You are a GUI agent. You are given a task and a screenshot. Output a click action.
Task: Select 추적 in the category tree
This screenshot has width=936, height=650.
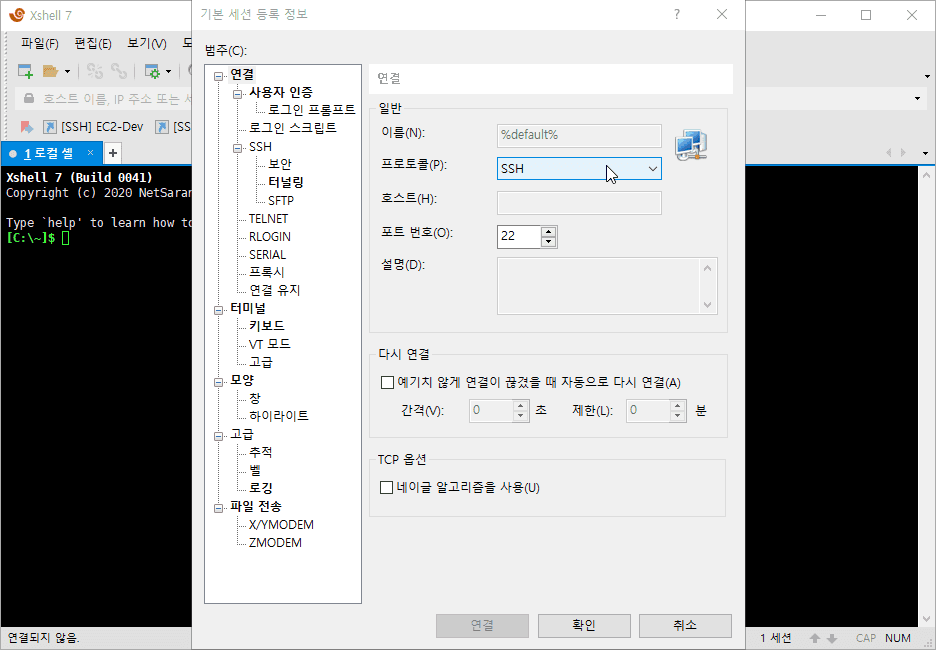(261, 452)
